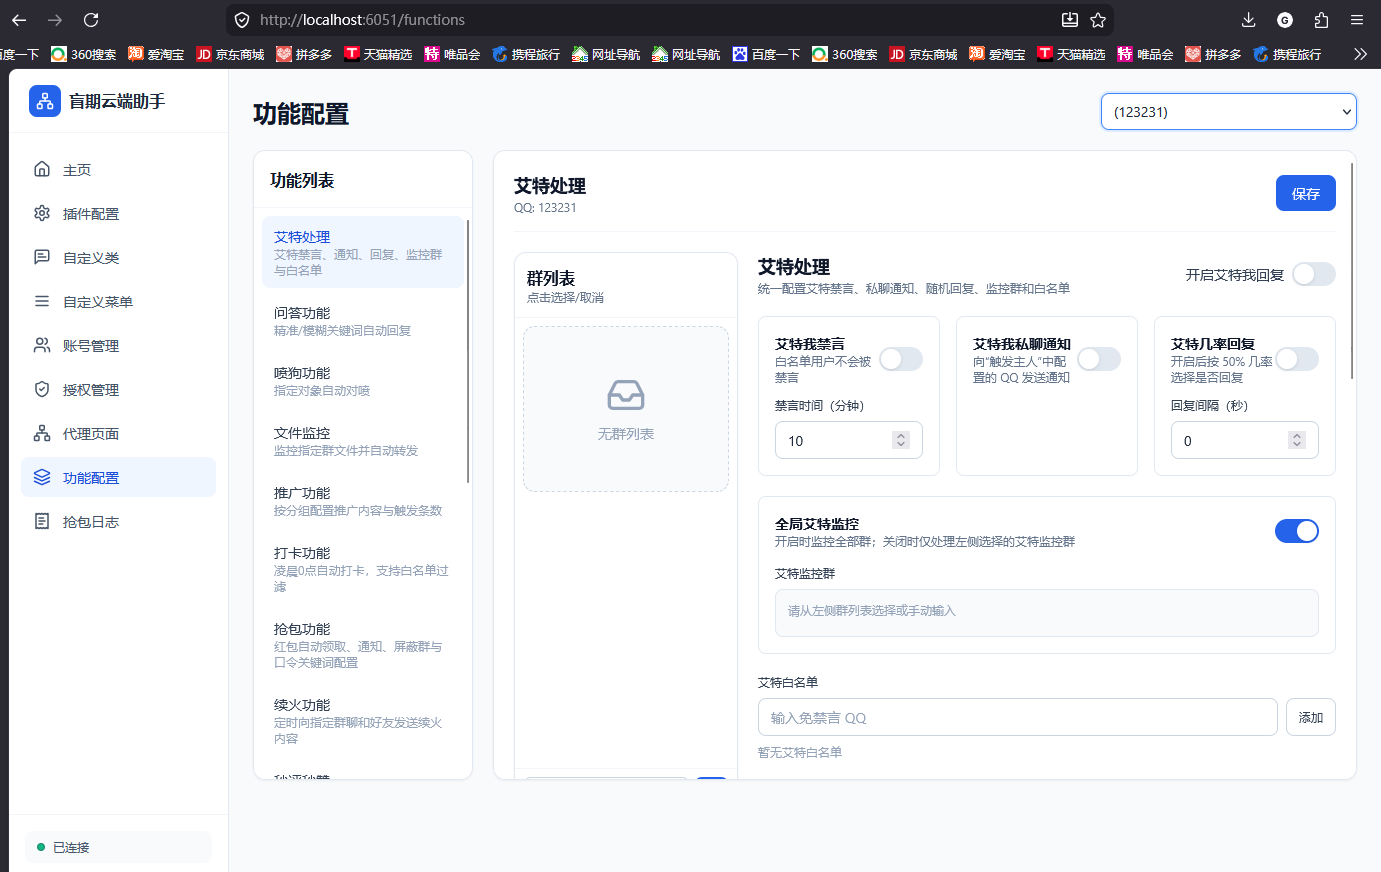
Task: Turn on the 艾特我禁言 toggle
Action: click(x=901, y=359)
